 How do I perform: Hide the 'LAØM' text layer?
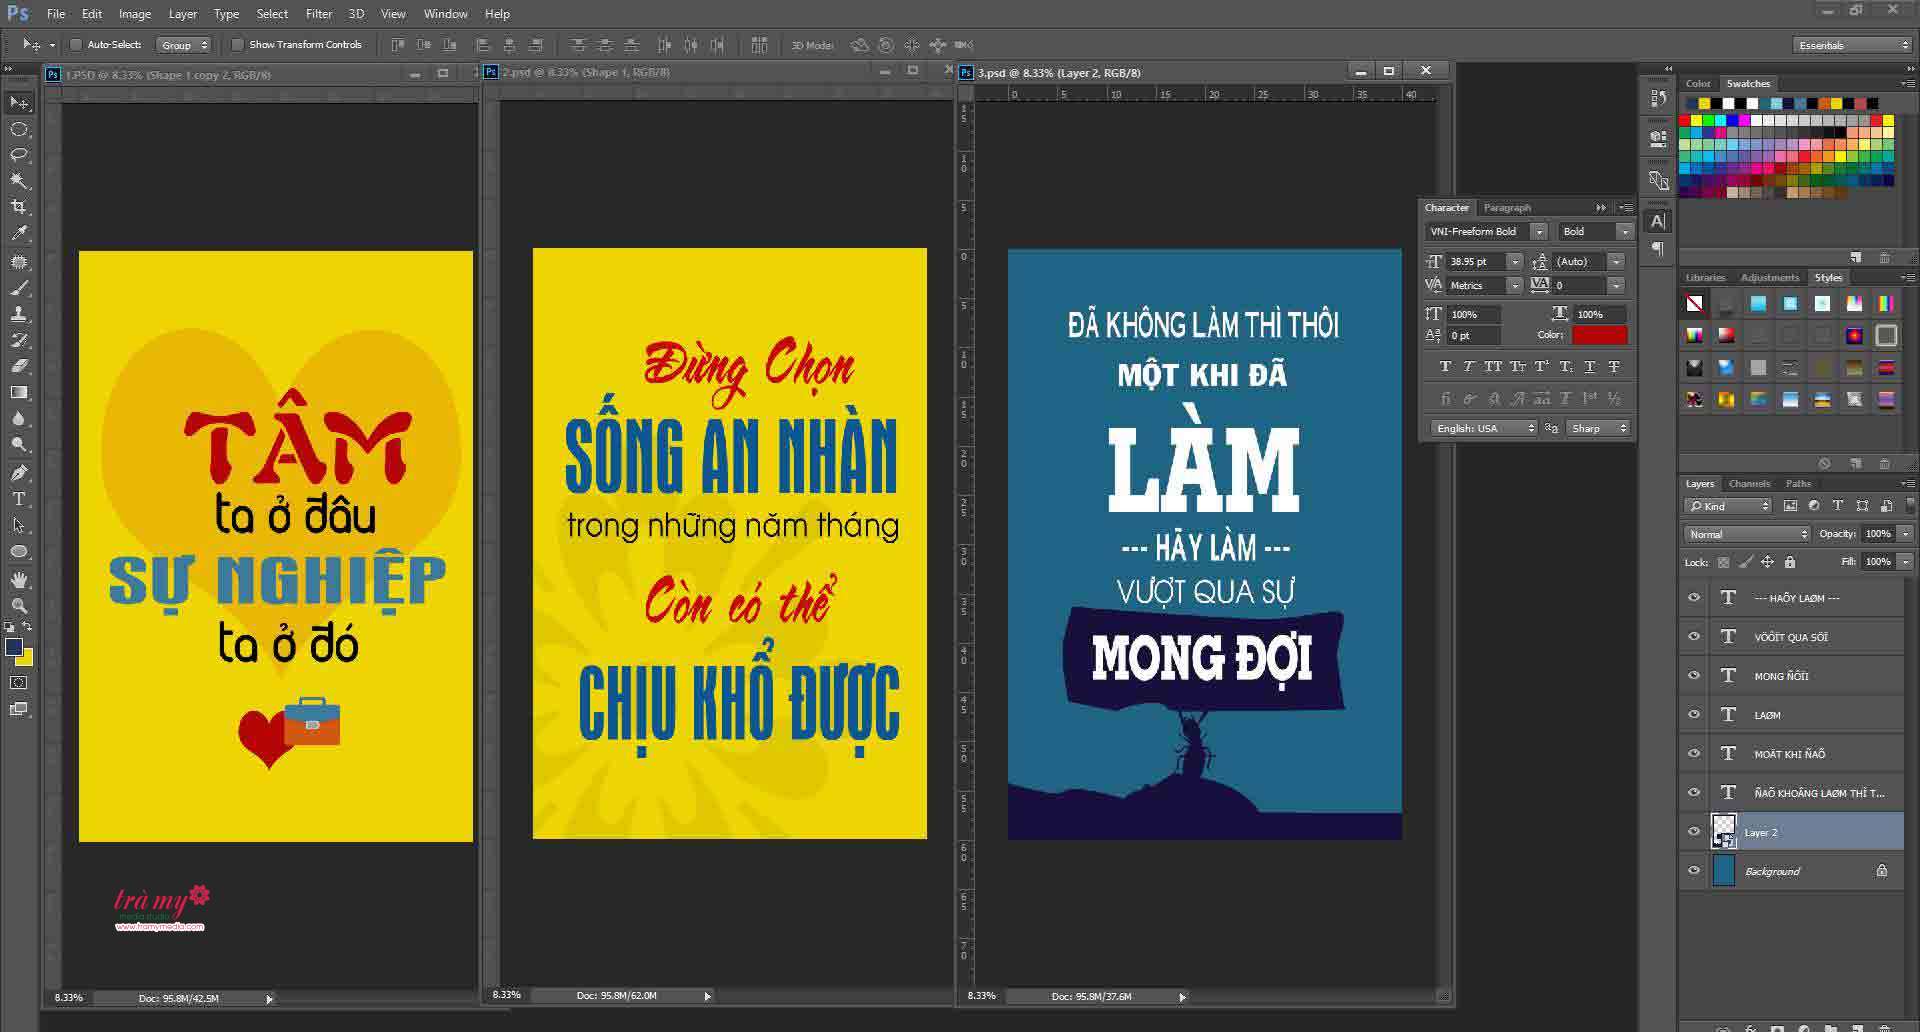[x=1694, y=715]
